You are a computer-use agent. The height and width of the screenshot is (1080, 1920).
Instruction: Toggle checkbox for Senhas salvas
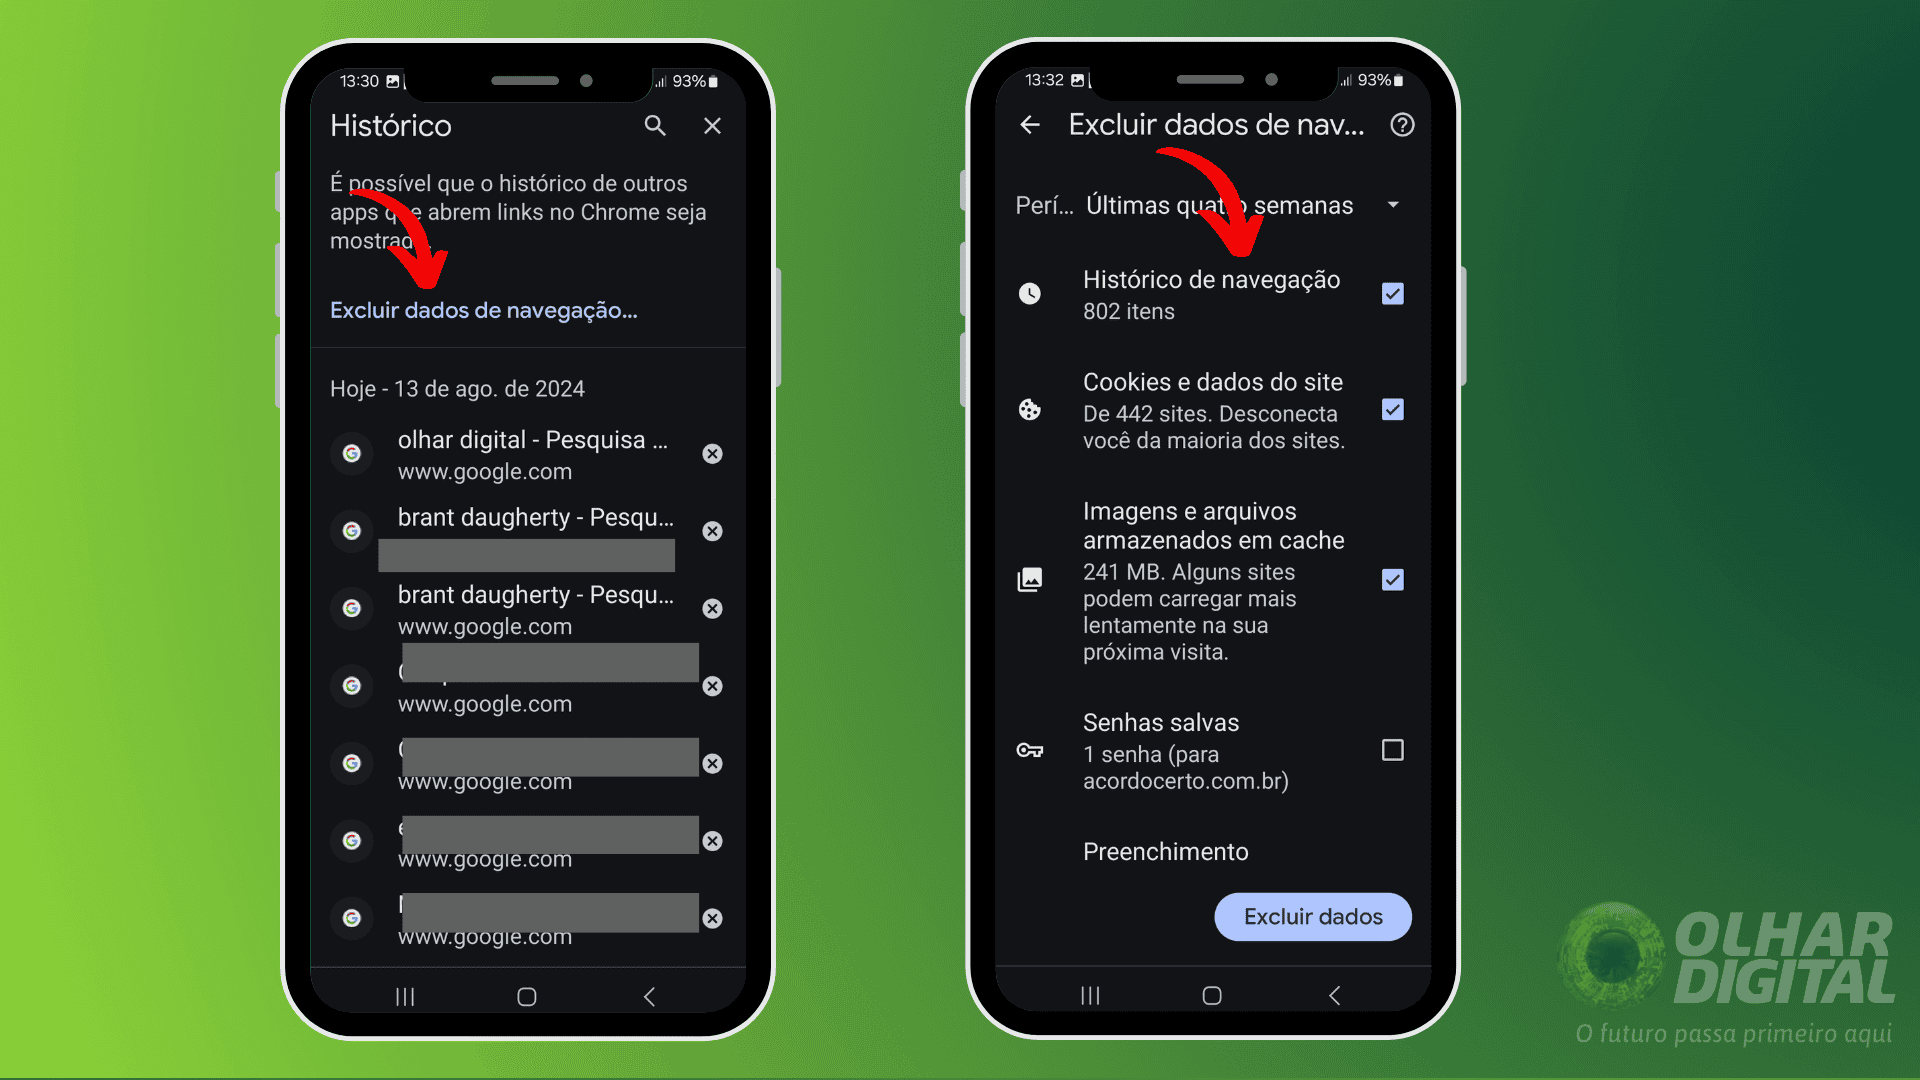tap(1393, 750)
